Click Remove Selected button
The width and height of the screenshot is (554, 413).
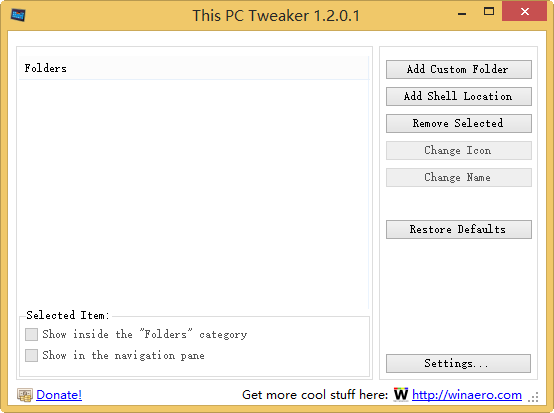[459, 123]
